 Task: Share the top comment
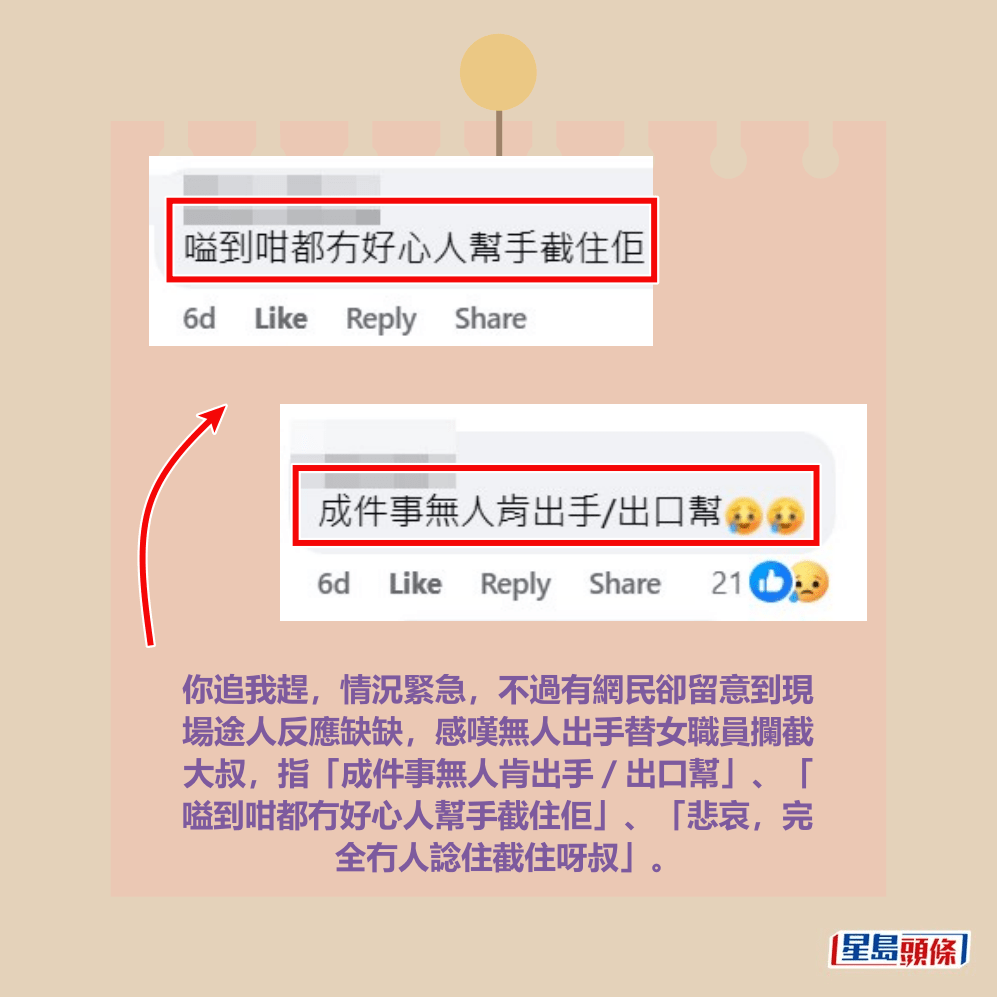tap(490, 319)
